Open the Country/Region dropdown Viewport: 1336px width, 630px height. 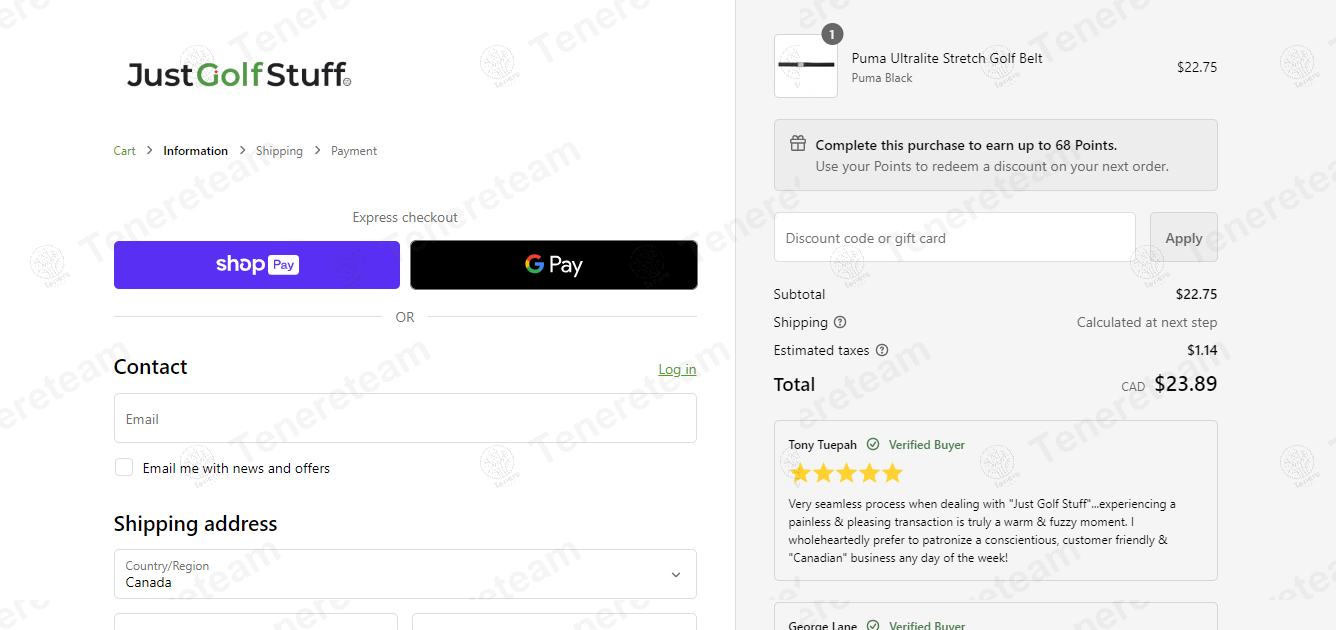(x=405, y=574)
